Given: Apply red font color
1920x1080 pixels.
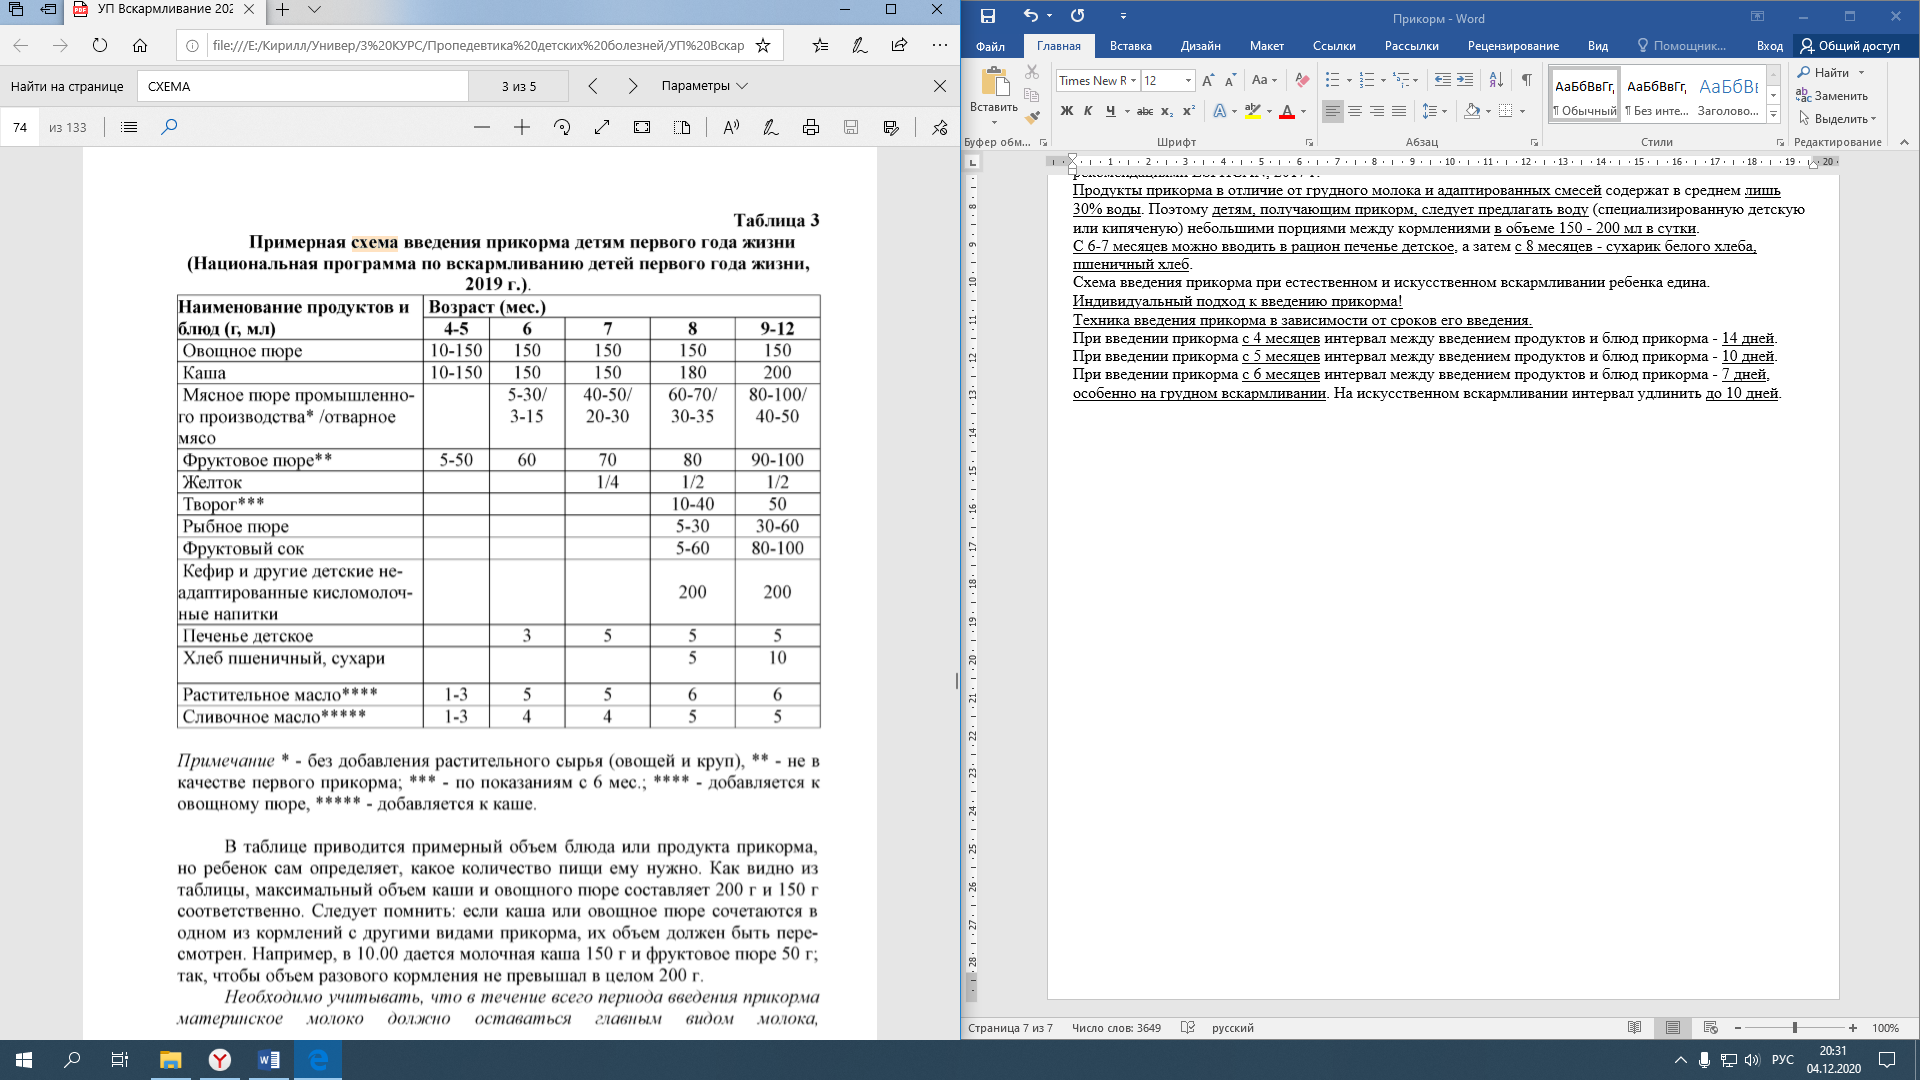Looking at the screenshot, I should coord(1287,111).
